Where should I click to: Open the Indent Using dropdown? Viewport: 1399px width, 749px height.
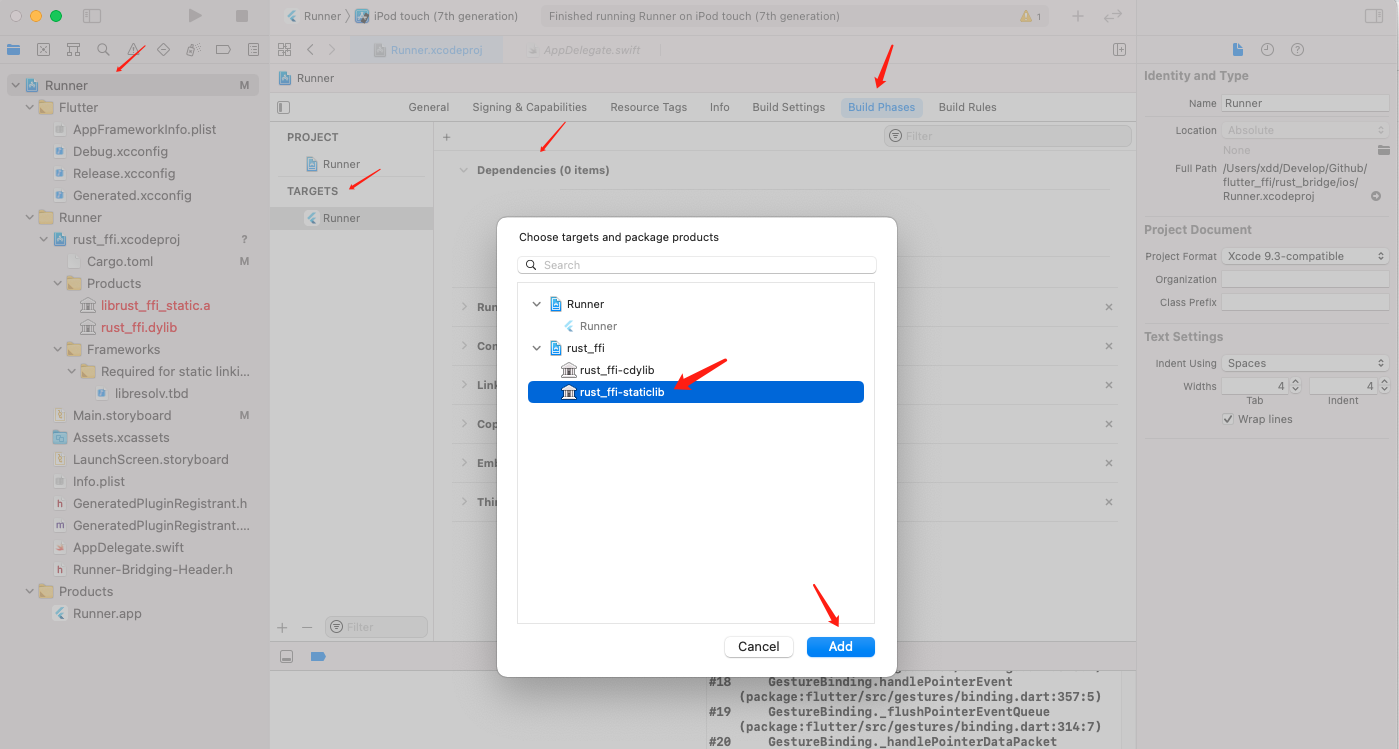click(1305, 363)
